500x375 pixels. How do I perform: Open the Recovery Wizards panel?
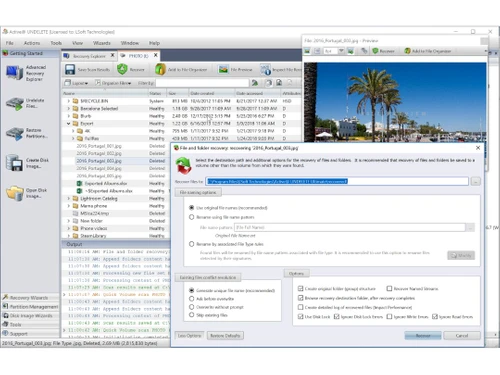(x=30, y=297)
